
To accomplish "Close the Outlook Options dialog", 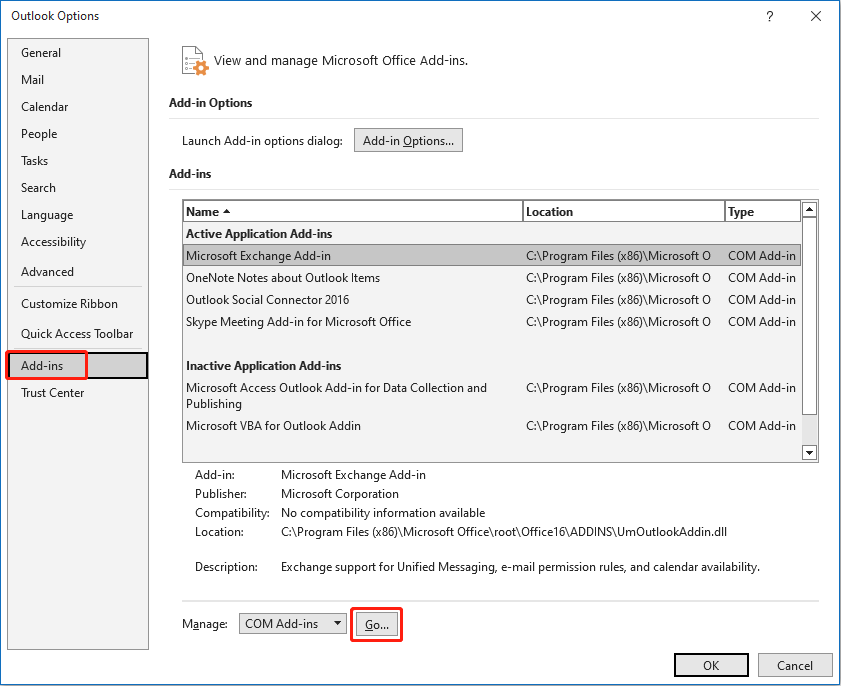I will point(816,16).
